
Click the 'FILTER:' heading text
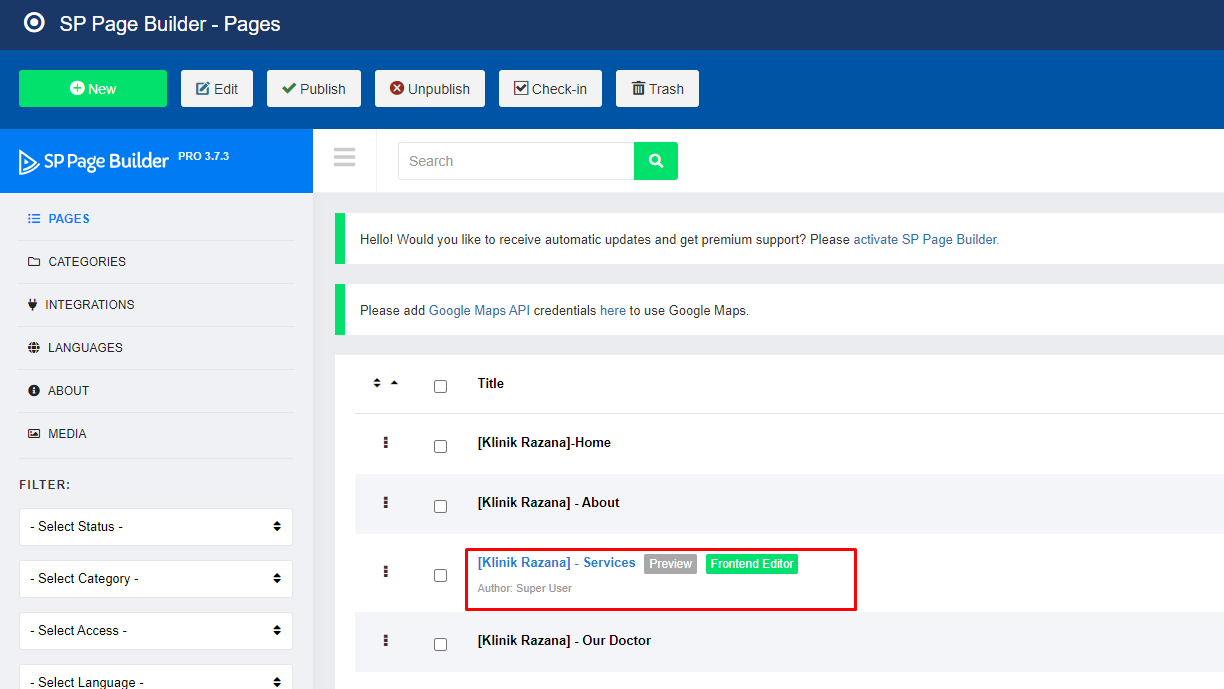45,485
